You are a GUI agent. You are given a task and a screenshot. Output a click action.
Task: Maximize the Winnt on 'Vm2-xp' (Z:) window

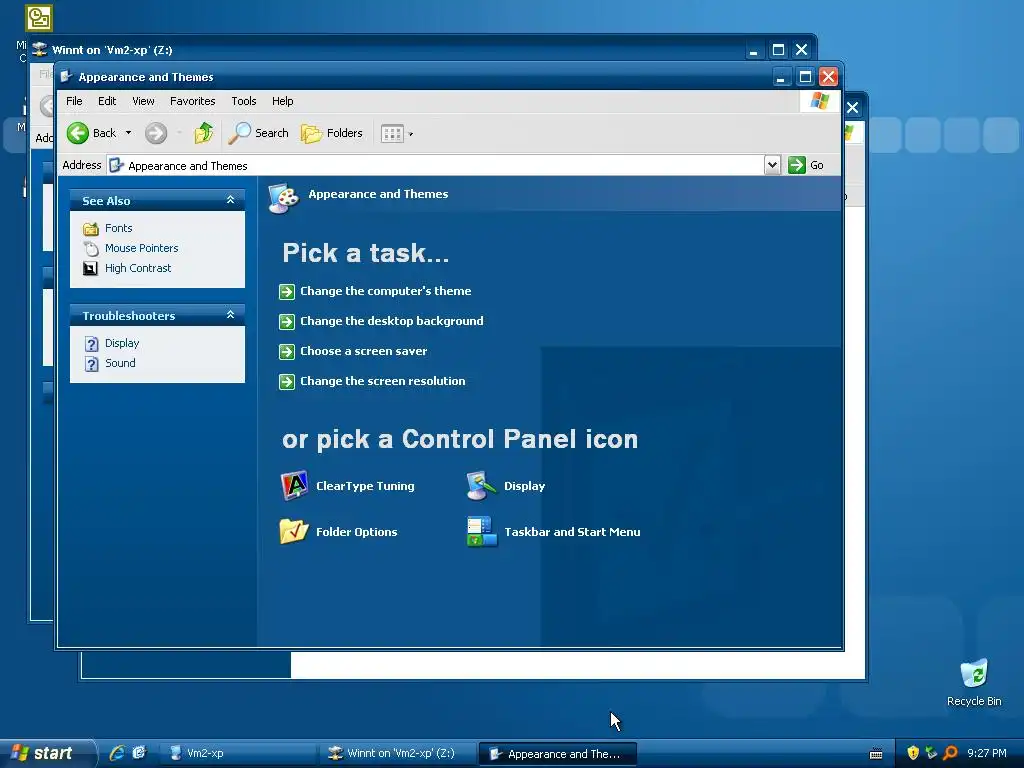tap(778, 50)
